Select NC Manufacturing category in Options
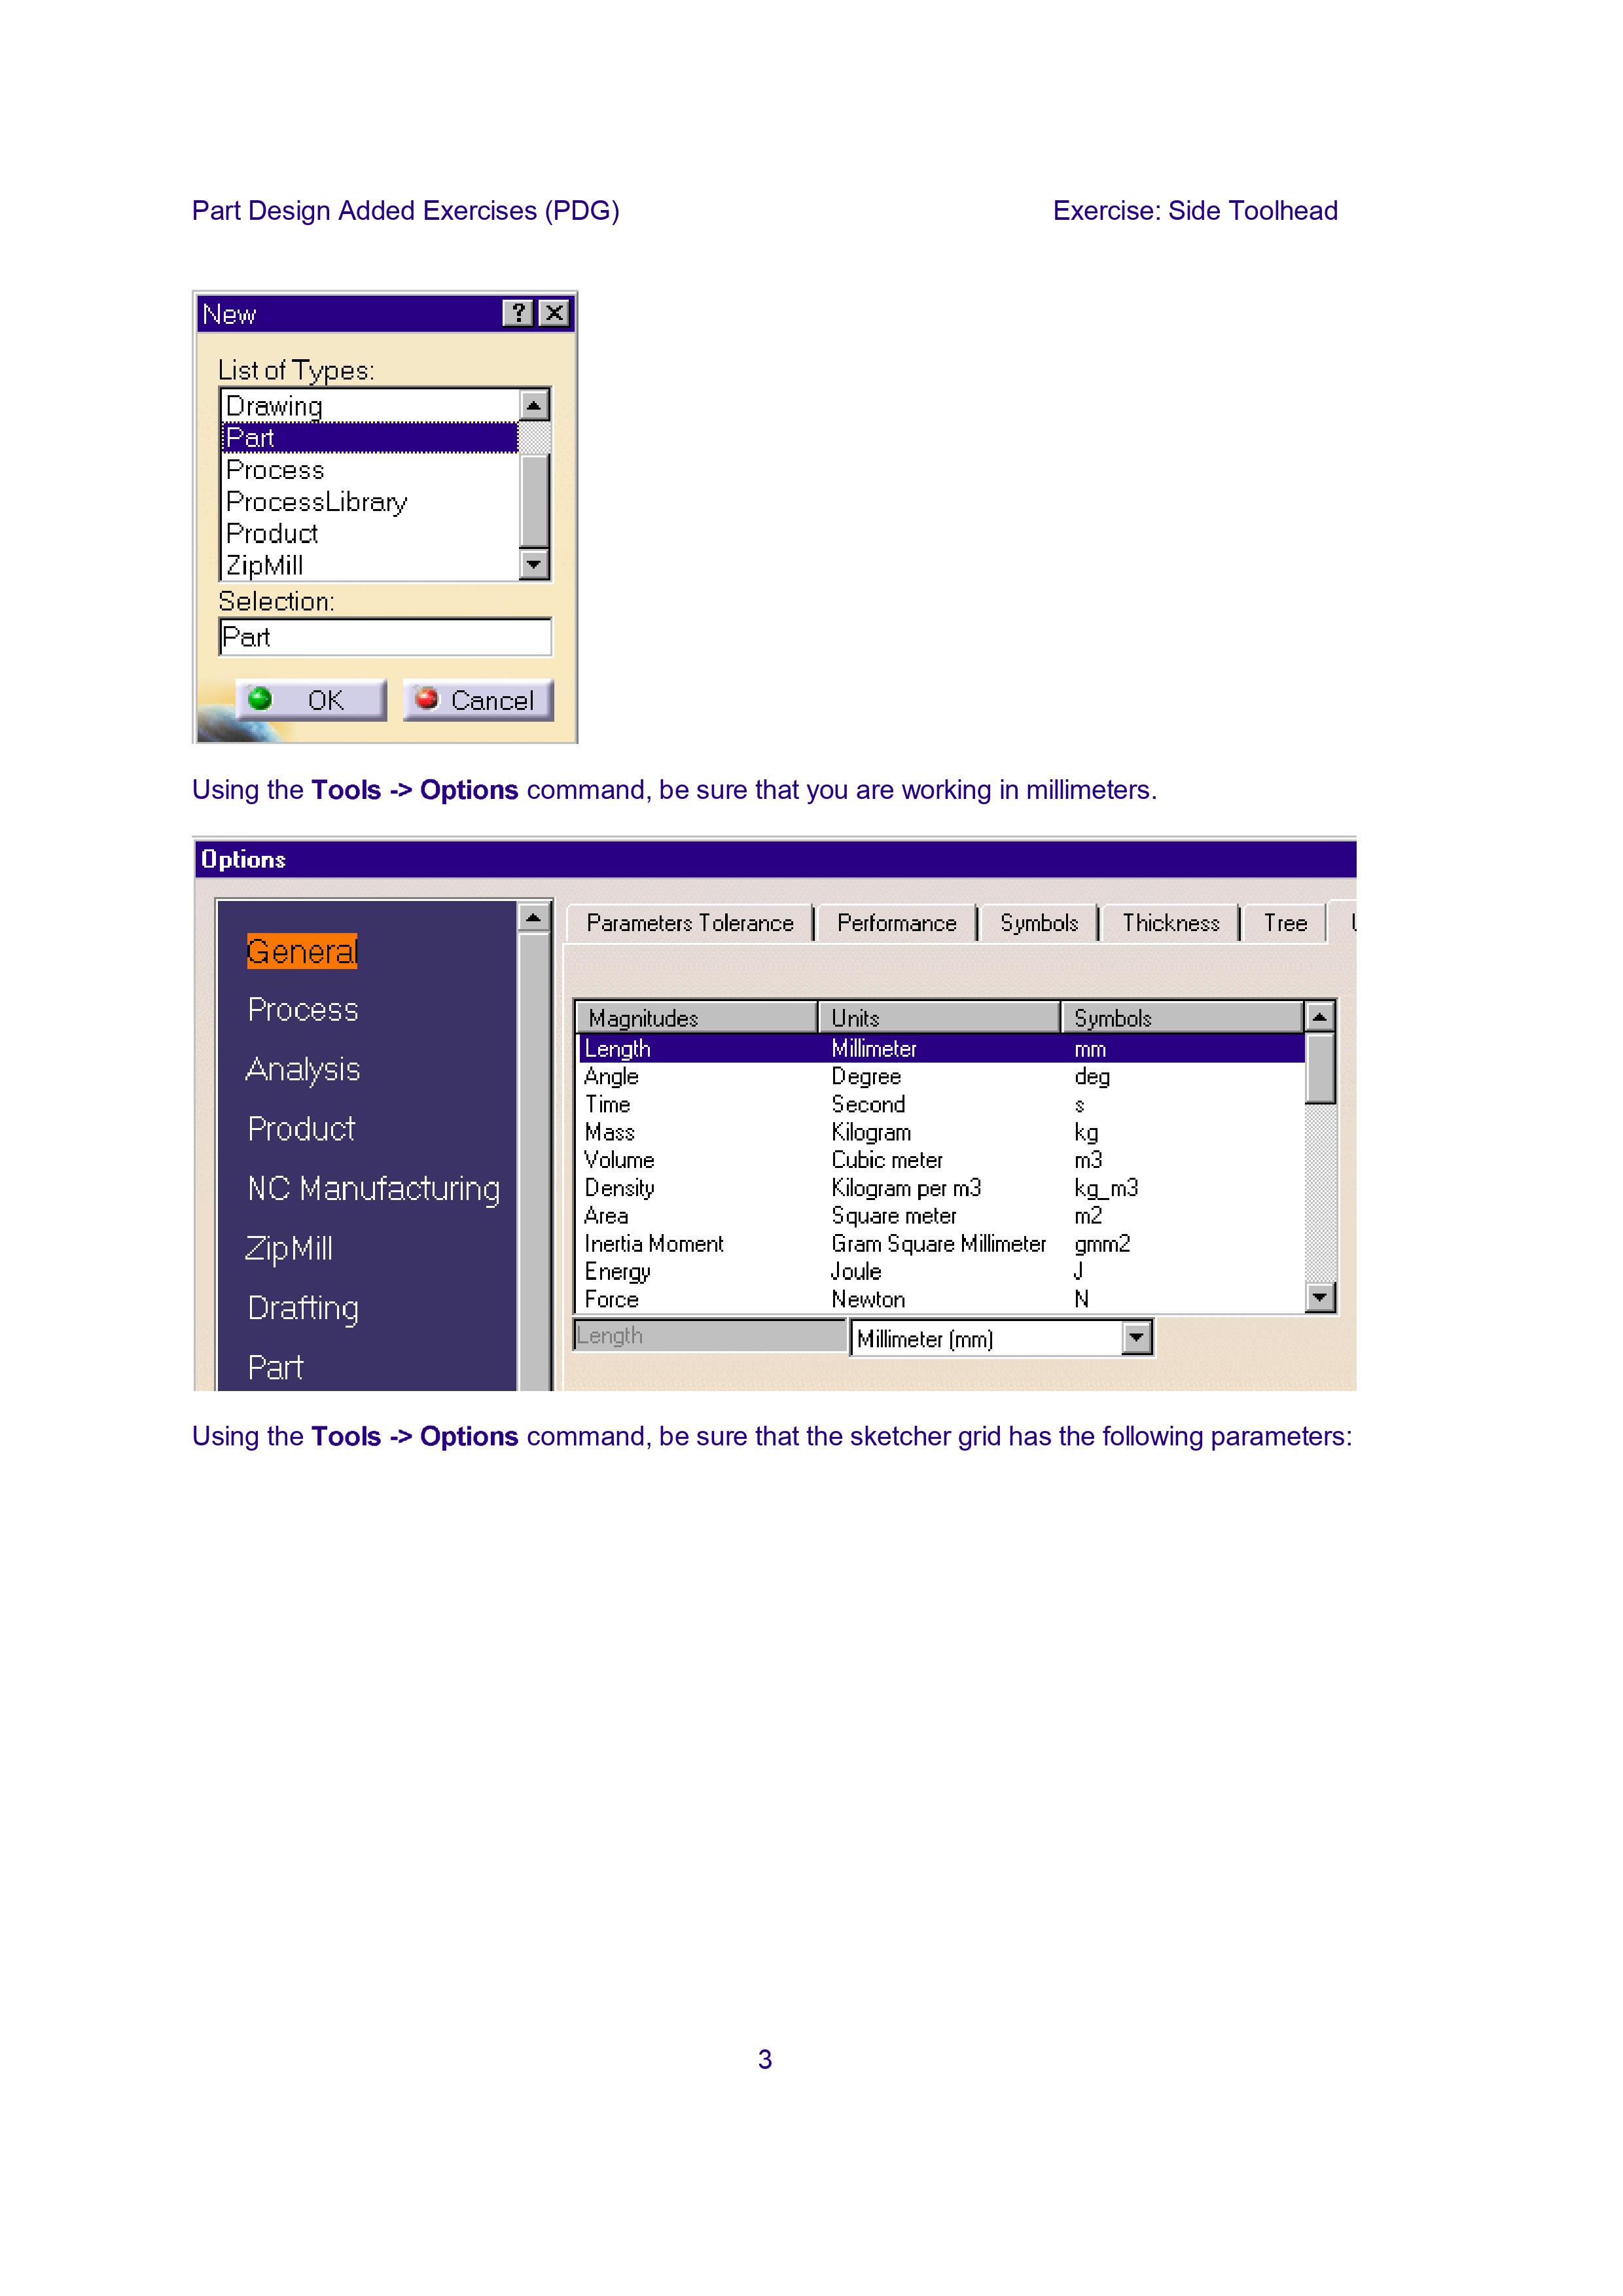Screen dimensions: 1623x2296 pos(373,1189)
